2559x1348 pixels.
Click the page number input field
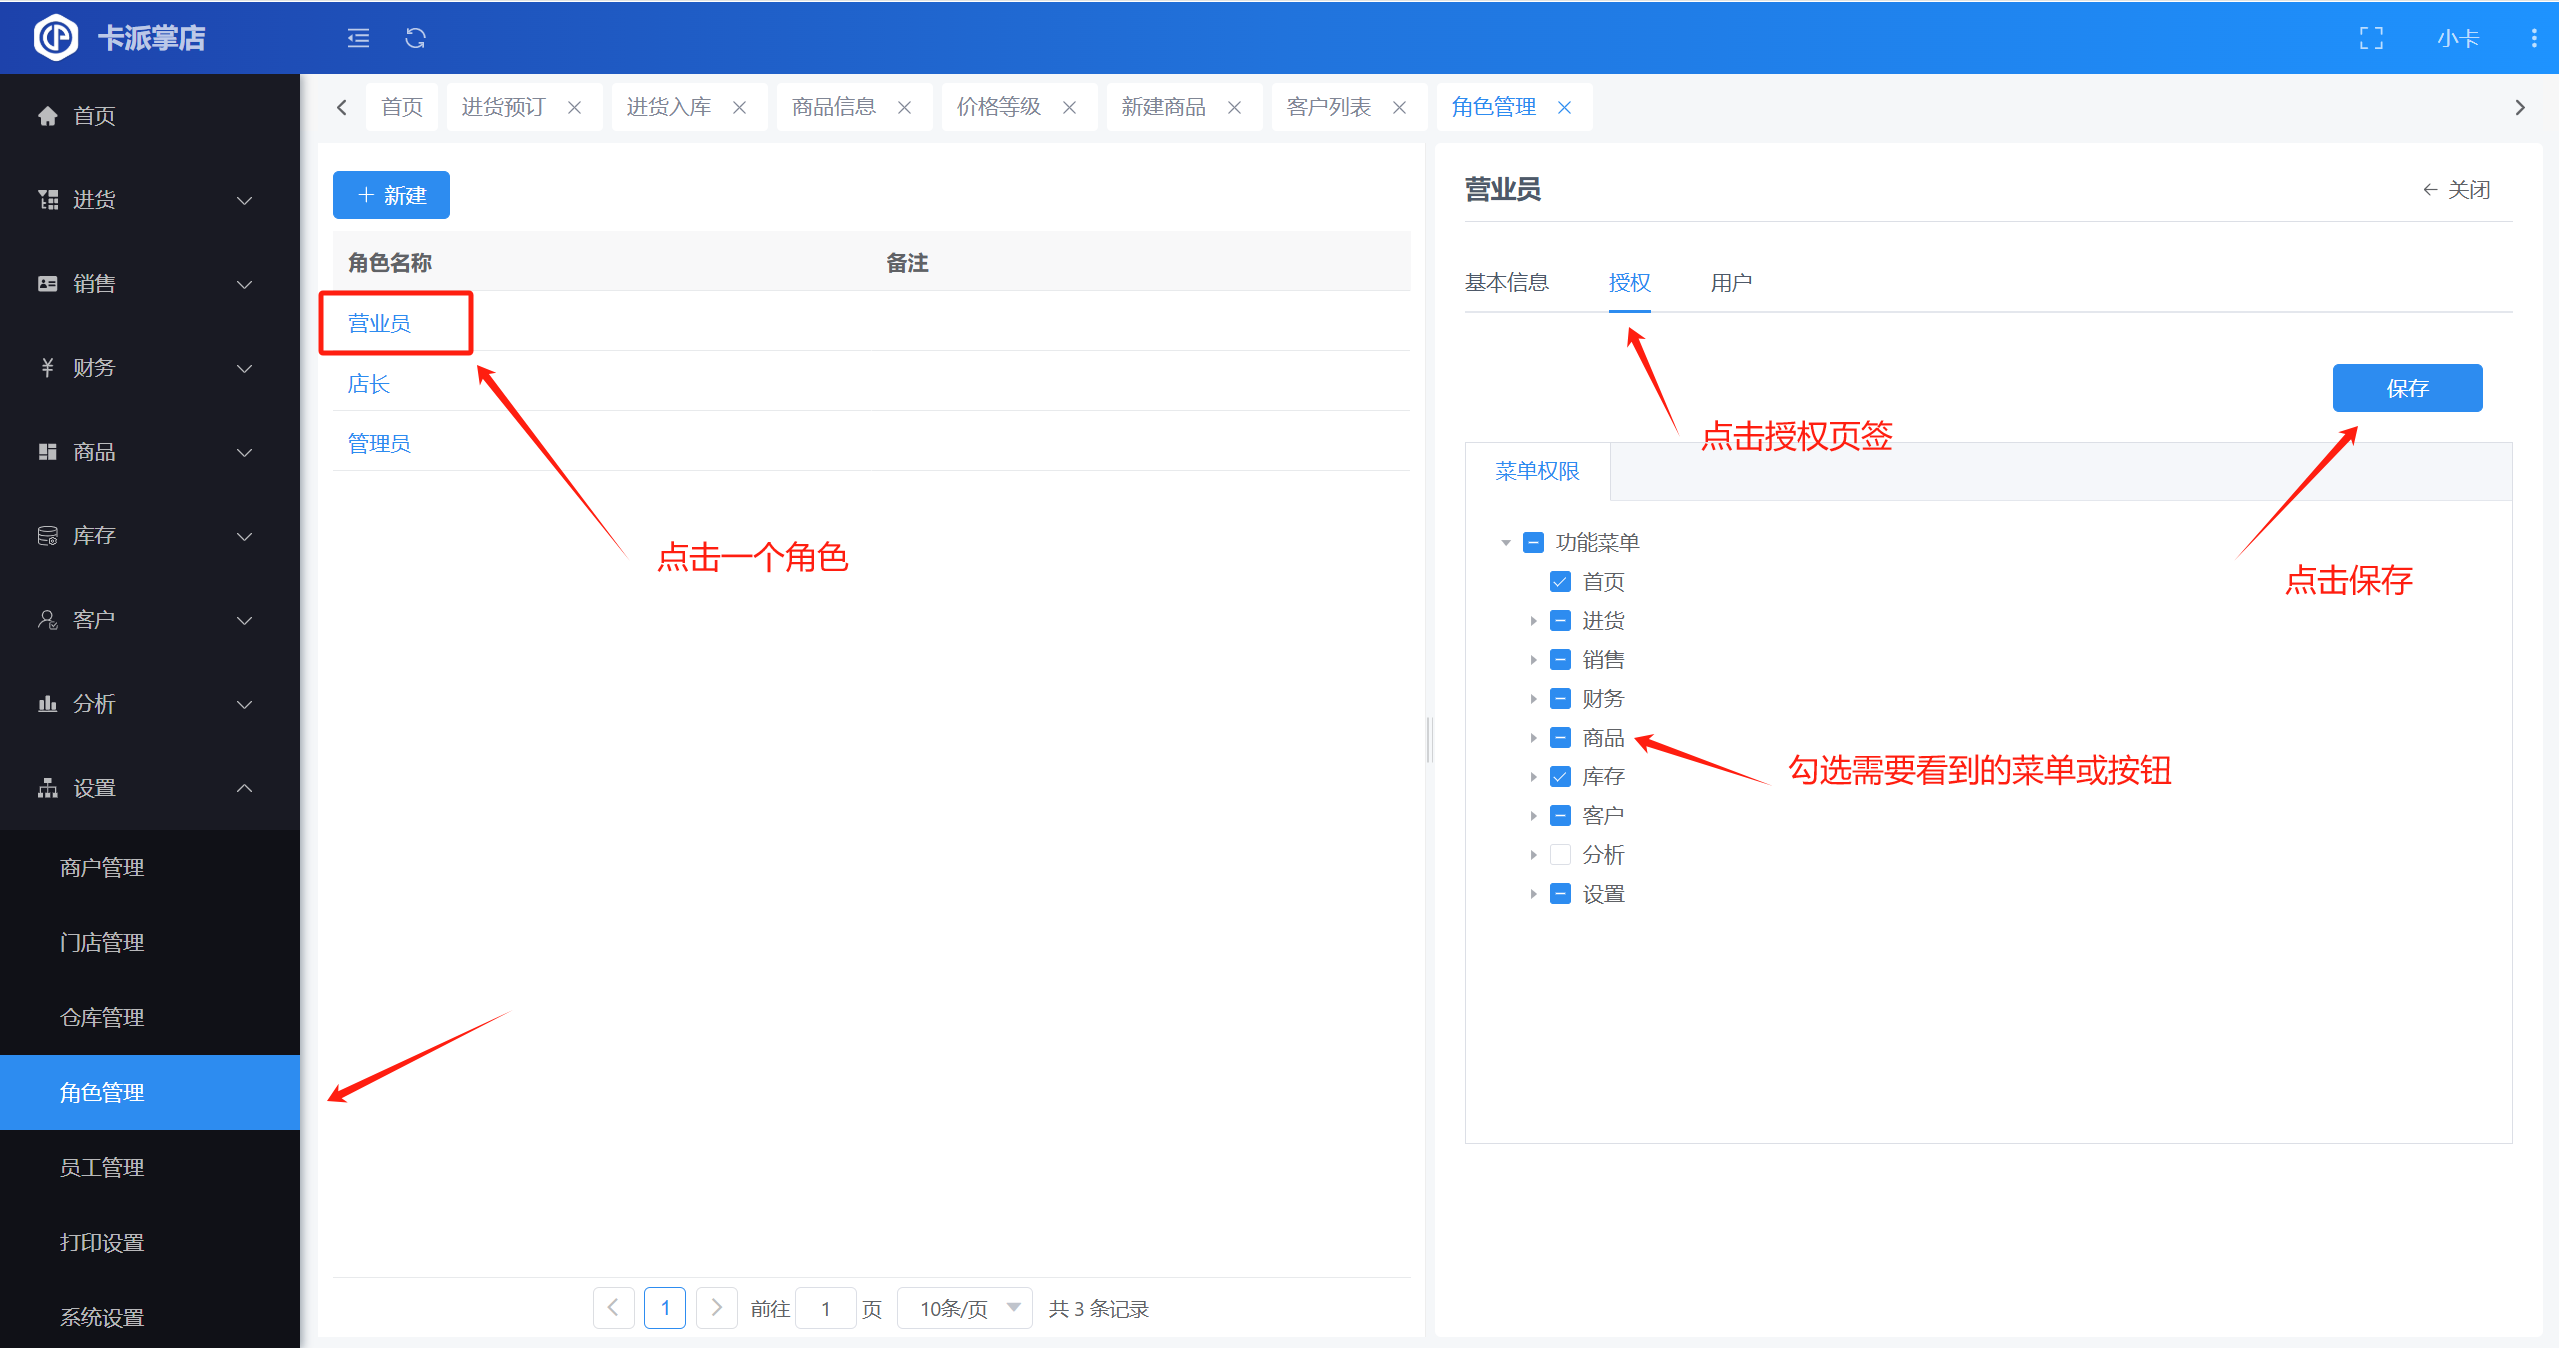825,1308
